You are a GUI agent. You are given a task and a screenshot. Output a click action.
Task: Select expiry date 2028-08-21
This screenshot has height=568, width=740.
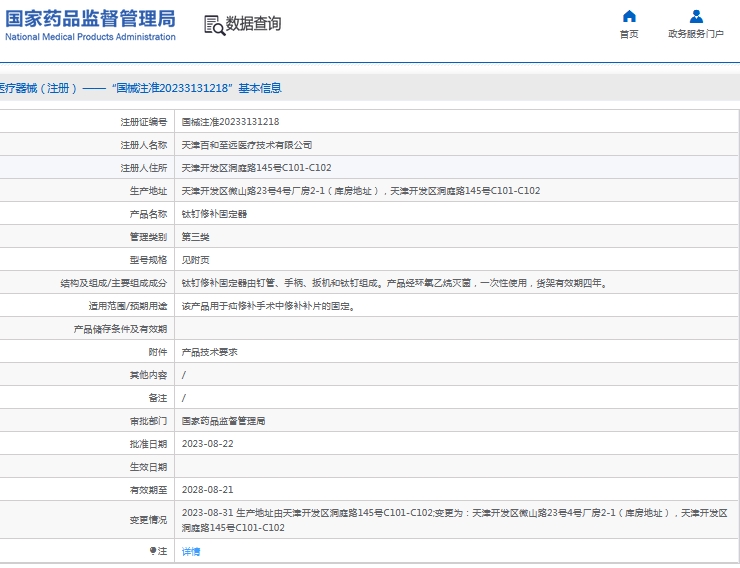pos(208,490)
